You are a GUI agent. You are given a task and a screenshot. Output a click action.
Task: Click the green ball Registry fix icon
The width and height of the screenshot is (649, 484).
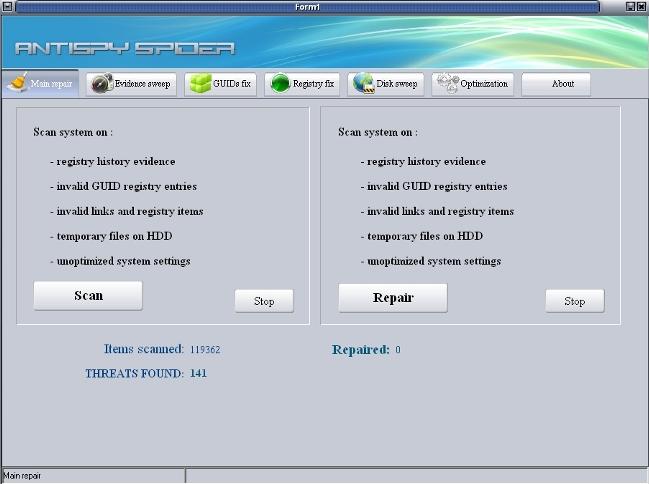pos(279,84)
